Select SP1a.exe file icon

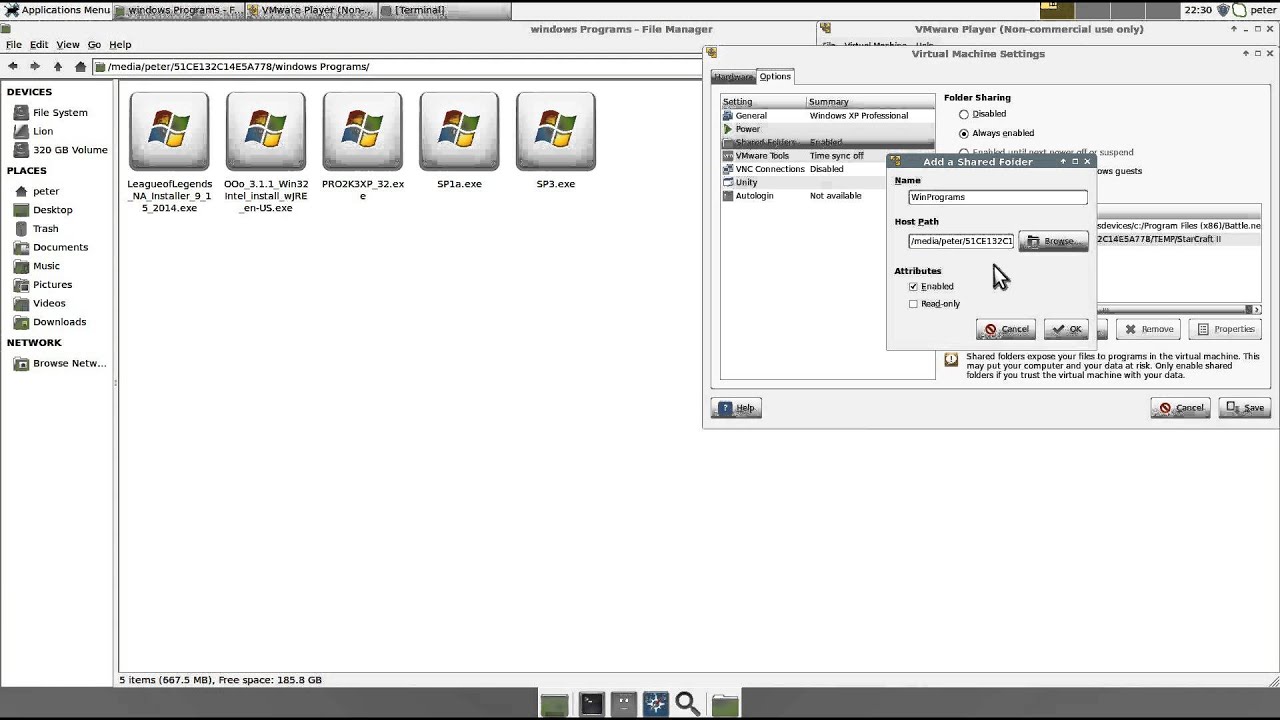[459, 131]
